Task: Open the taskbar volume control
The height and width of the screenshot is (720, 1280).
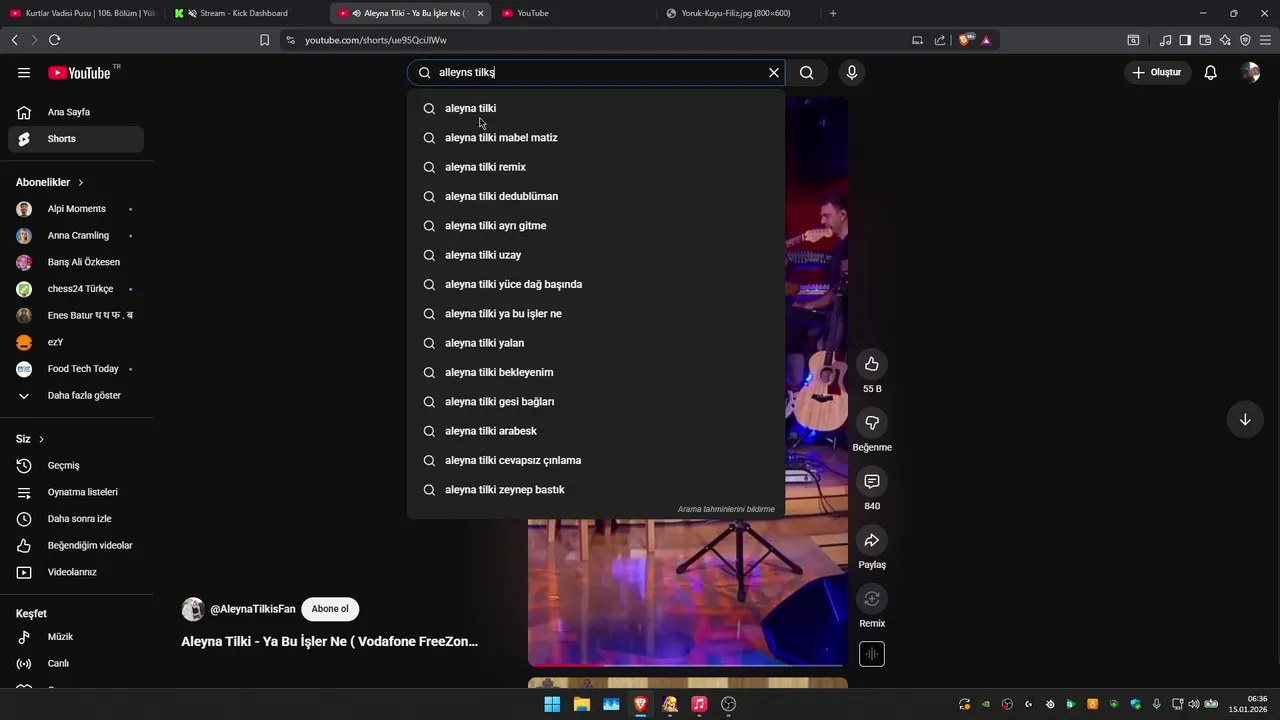Action: [1193, 704]
